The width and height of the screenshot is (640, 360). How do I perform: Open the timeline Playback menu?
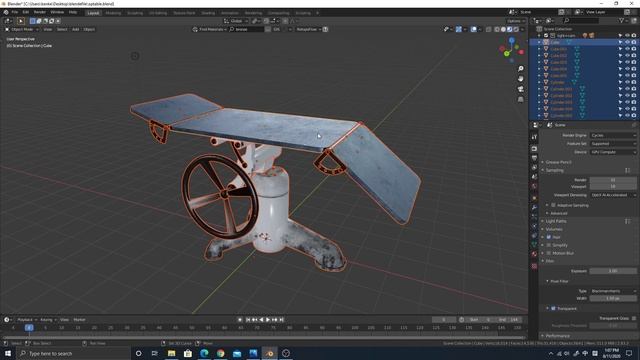[x=26, y=320]
